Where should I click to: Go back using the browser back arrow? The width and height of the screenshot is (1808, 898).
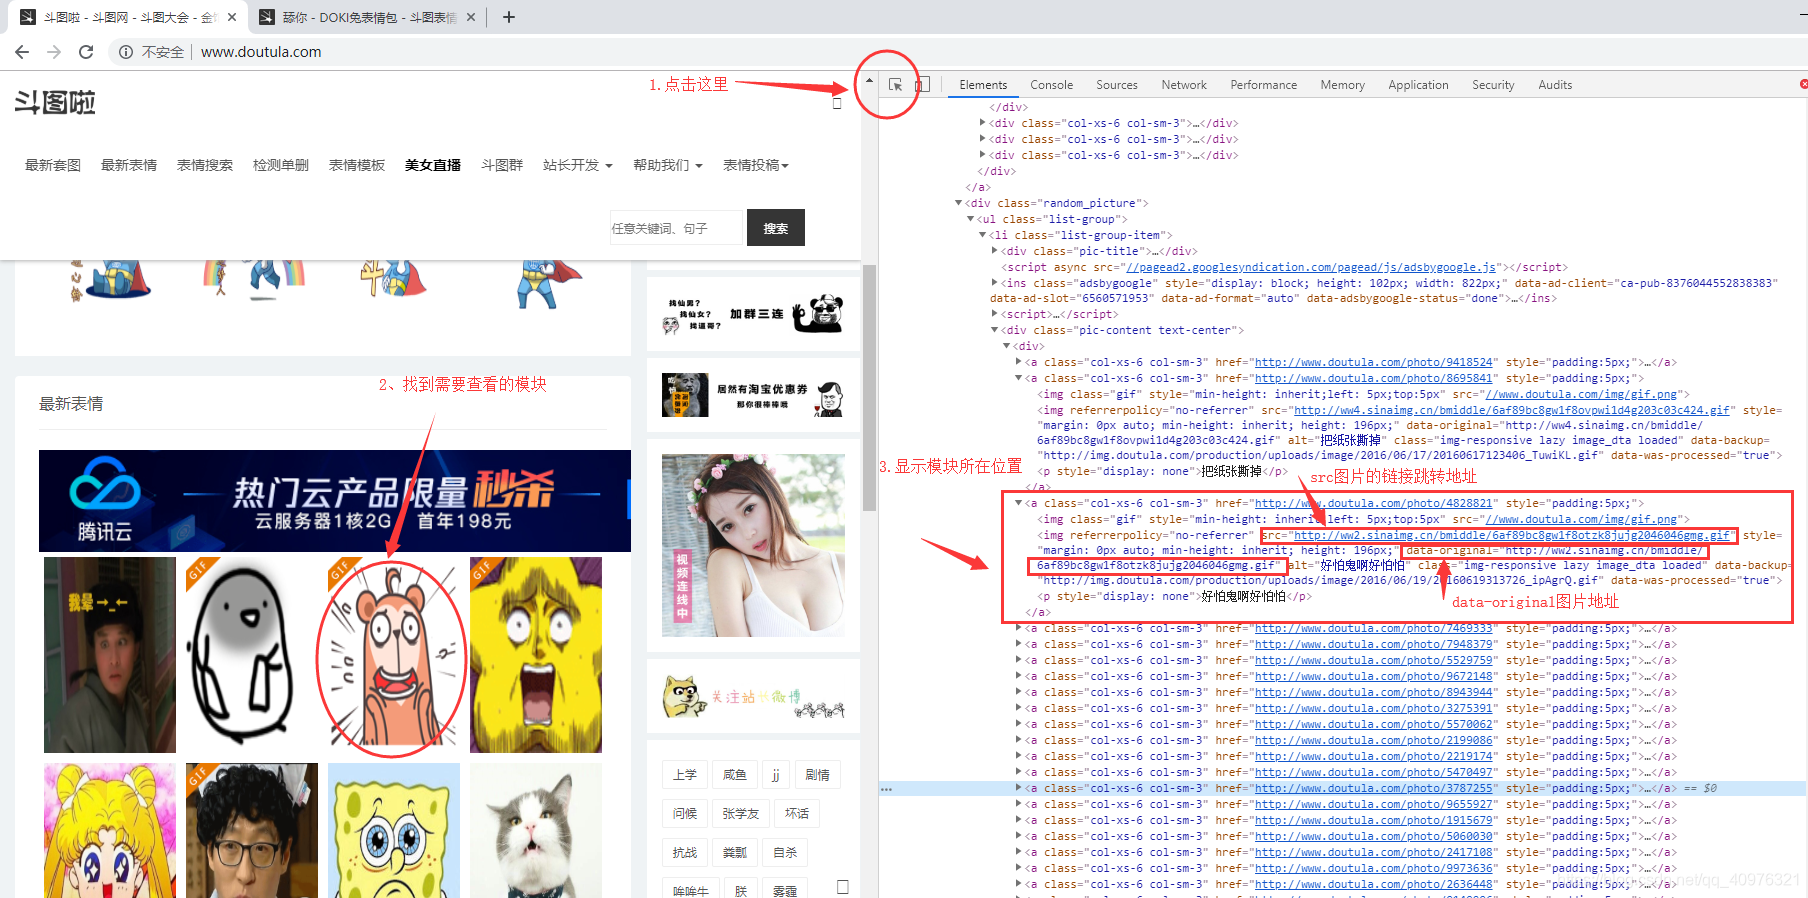(22, 52)
